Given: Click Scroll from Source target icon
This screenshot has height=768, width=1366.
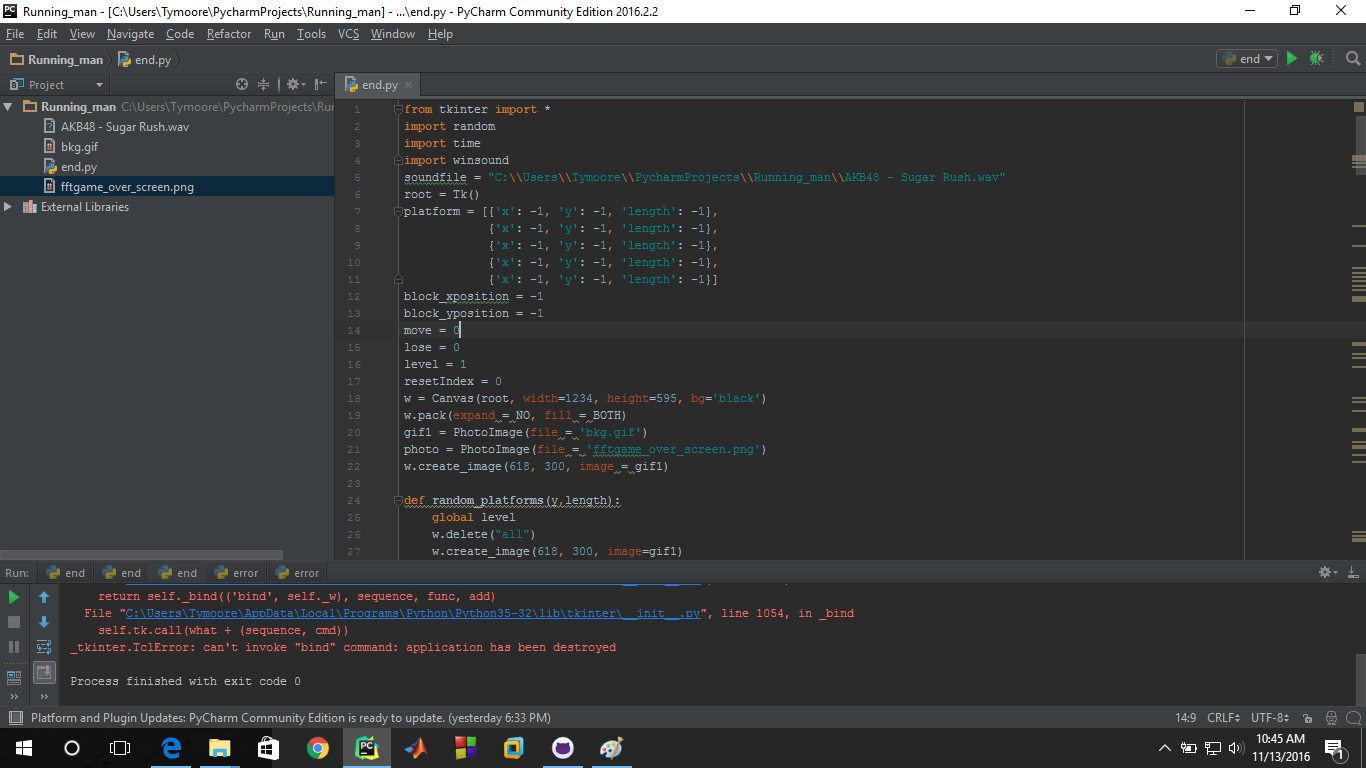Looking at the screenshot, I should (241, 85).
